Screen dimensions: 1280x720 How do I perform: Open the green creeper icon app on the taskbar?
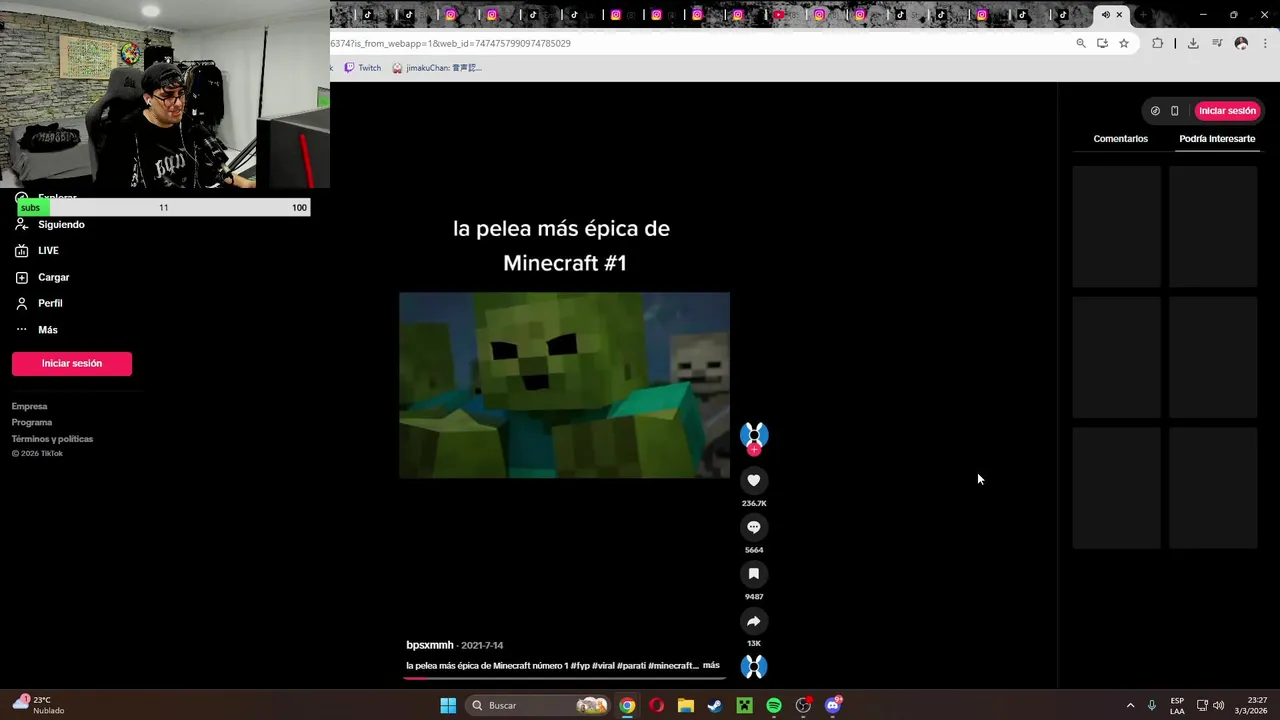click(x=744, y=705)
